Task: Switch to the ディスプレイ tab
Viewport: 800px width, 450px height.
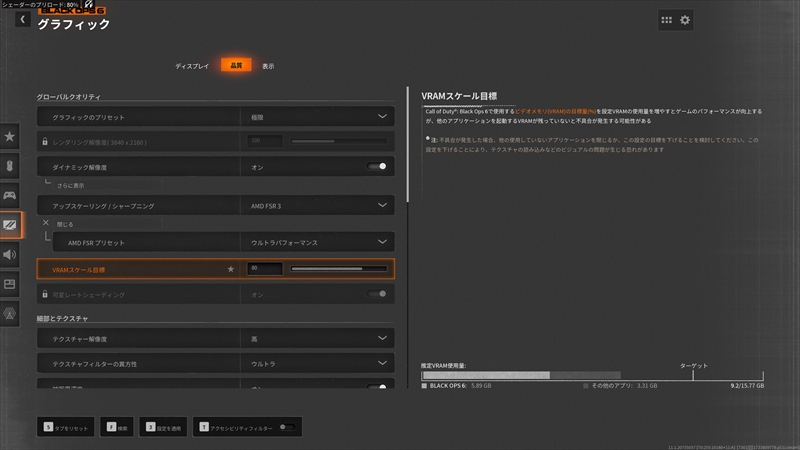Action: point(192,66)
